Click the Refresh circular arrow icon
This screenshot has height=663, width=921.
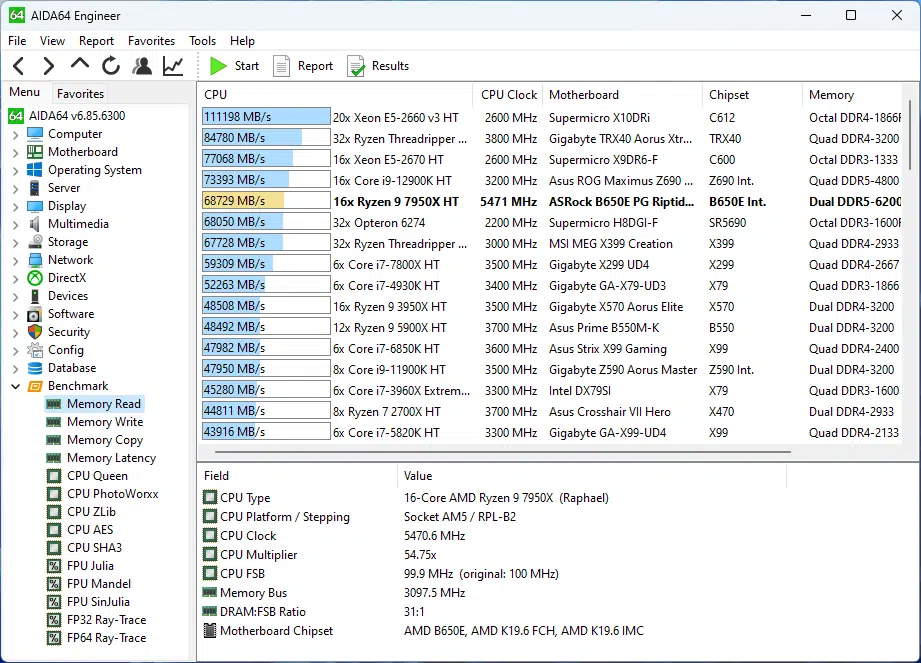110,66
